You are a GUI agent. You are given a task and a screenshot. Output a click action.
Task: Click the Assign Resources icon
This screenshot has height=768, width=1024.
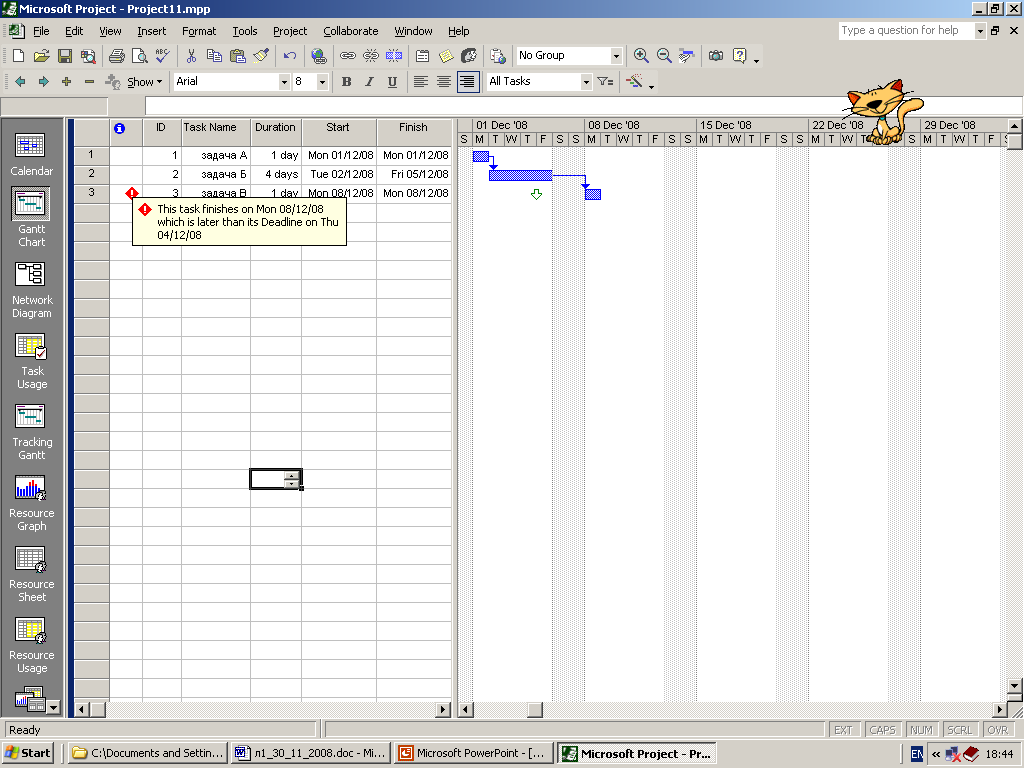coord(469,56)
